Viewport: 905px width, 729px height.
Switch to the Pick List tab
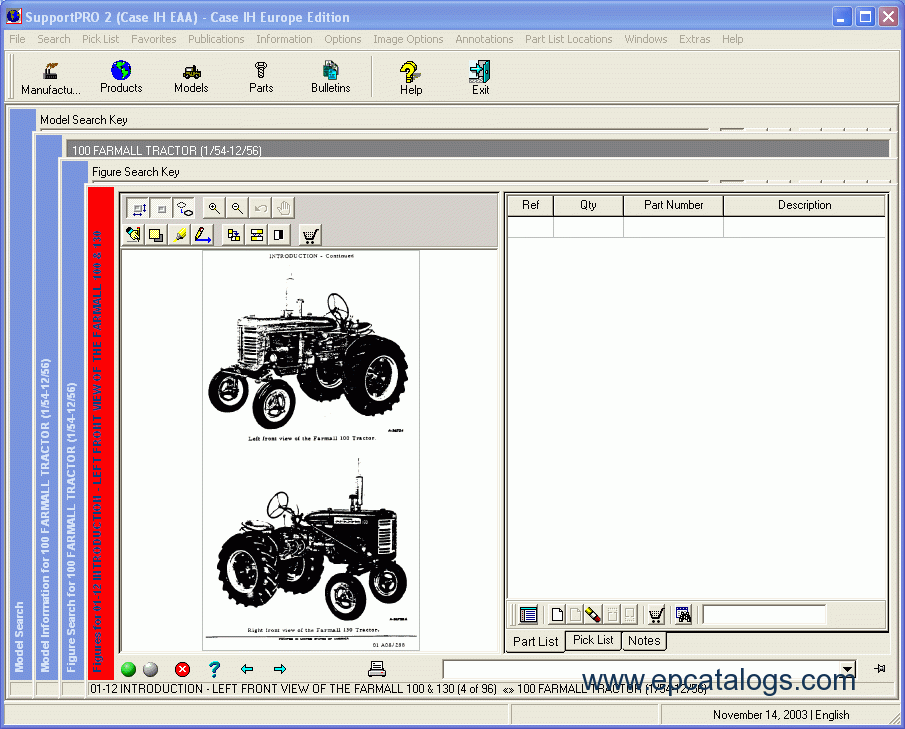[593, 640]
